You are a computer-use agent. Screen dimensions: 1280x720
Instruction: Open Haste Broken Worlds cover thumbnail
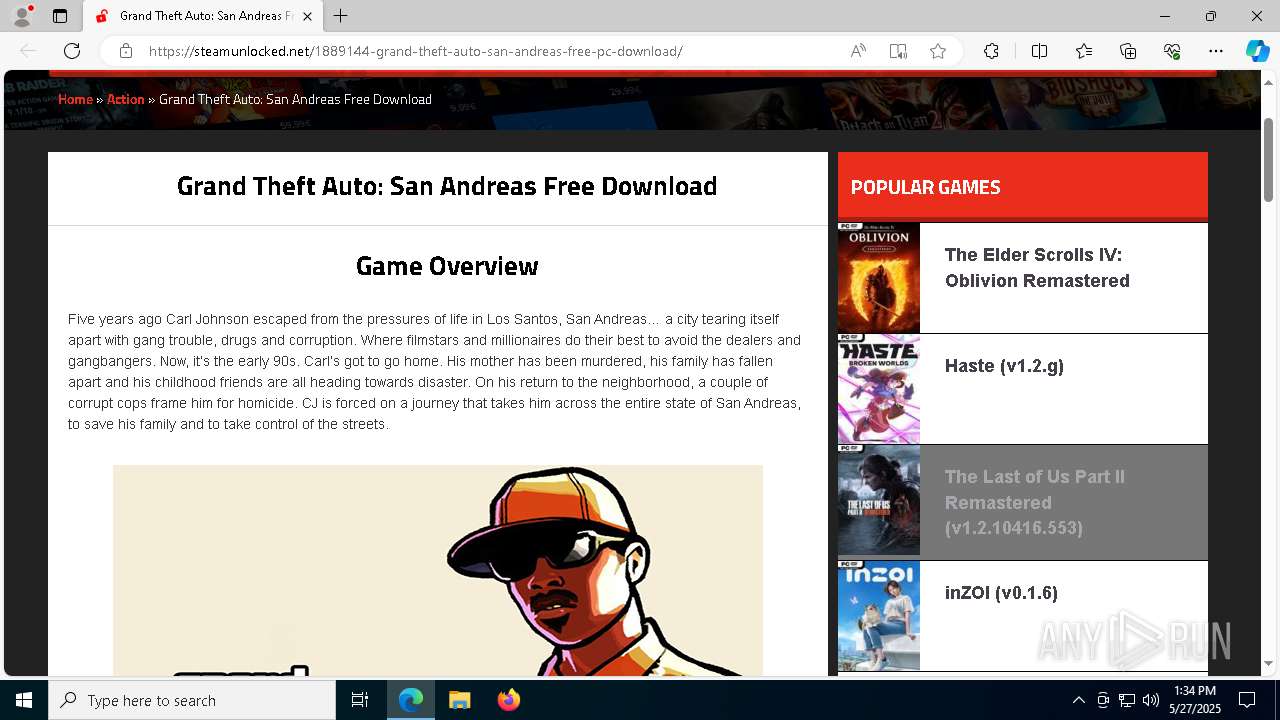pos(879,389)
